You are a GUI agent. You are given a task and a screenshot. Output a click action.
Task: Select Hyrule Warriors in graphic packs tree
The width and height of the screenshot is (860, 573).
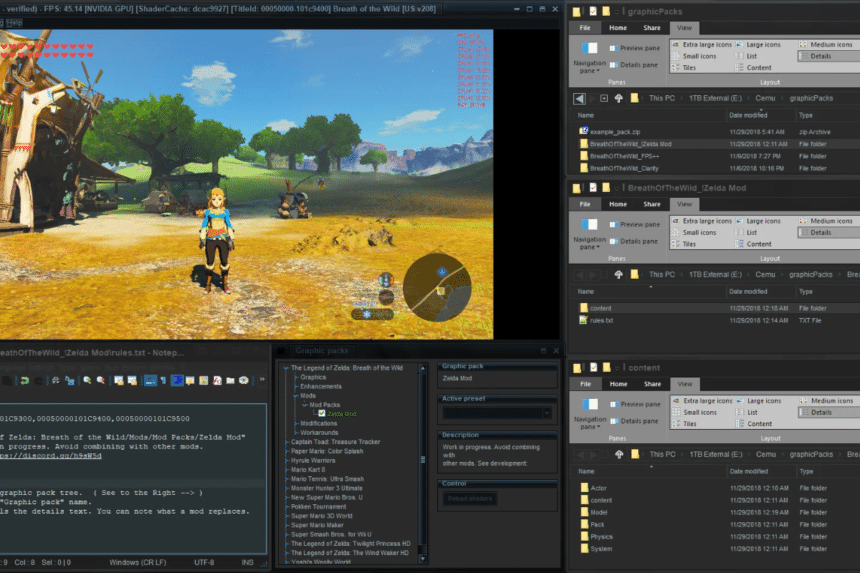pyautogui.click(x=313, y=461)
